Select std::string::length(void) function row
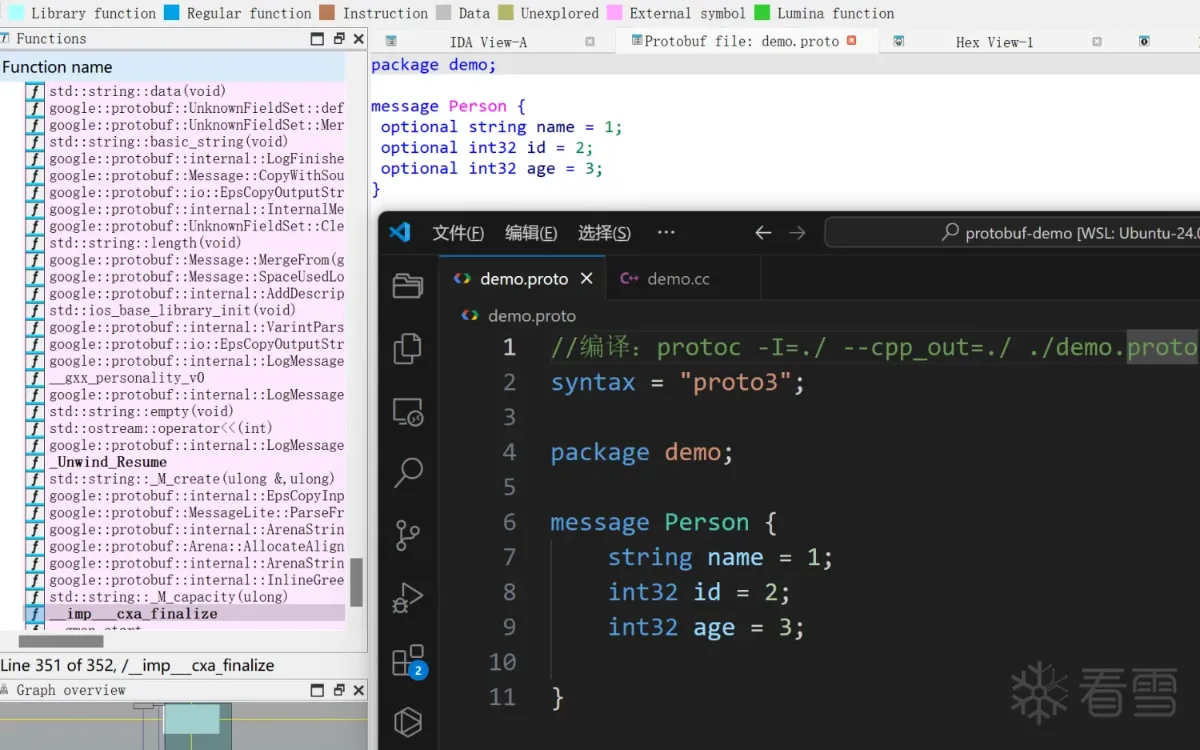 pos(185,243)
